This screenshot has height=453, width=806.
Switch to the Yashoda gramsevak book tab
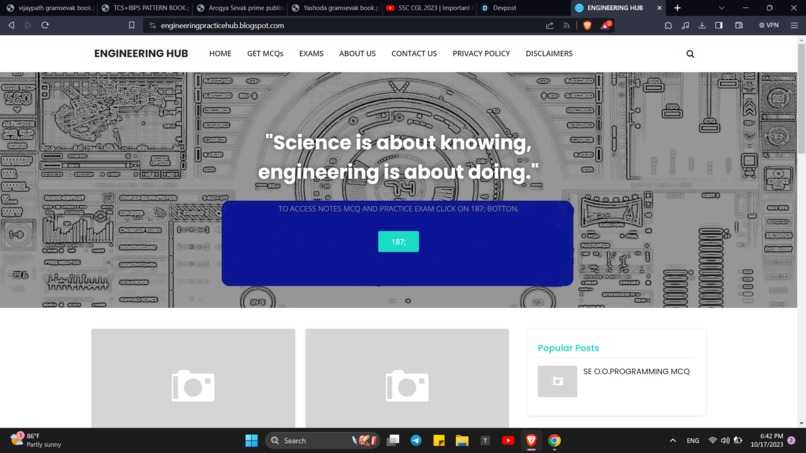tap(335, 8)
